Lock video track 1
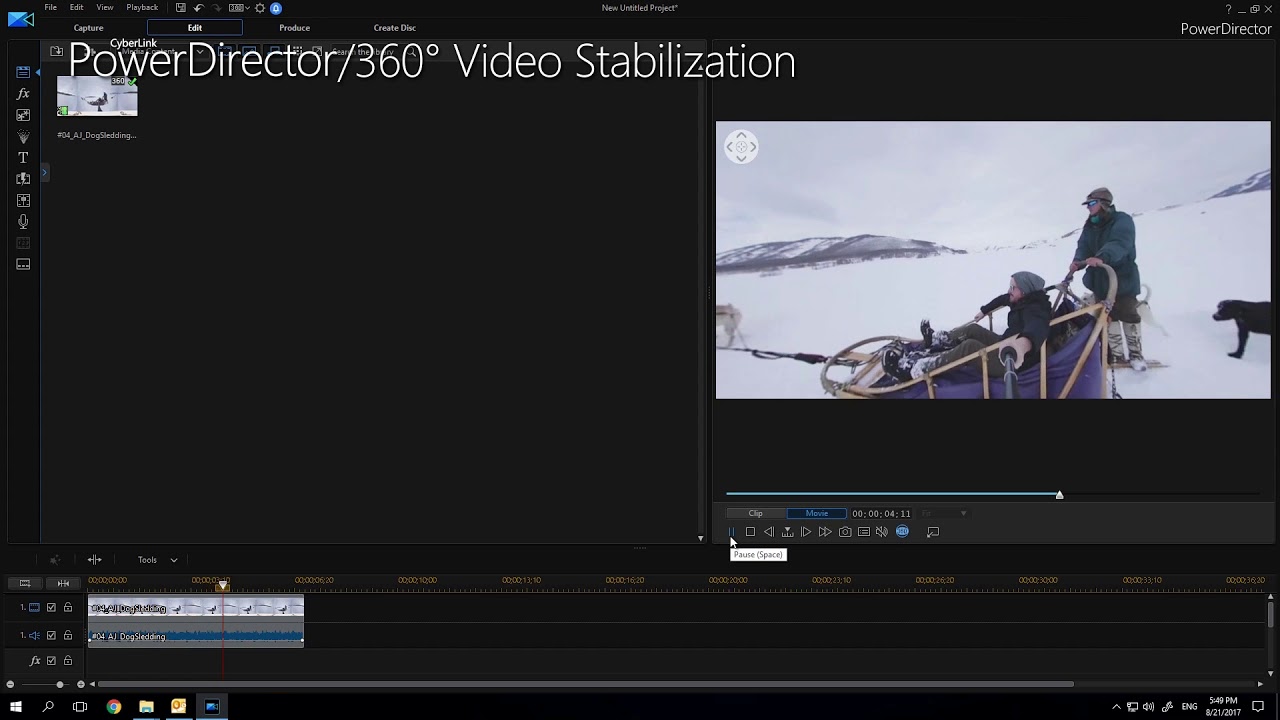Viewport: 1280px width, 720px height. 68,607
